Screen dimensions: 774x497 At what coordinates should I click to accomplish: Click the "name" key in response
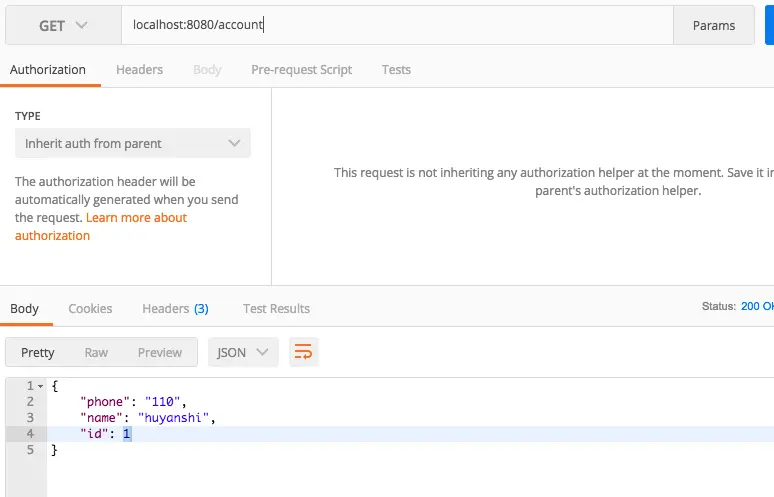101,418
